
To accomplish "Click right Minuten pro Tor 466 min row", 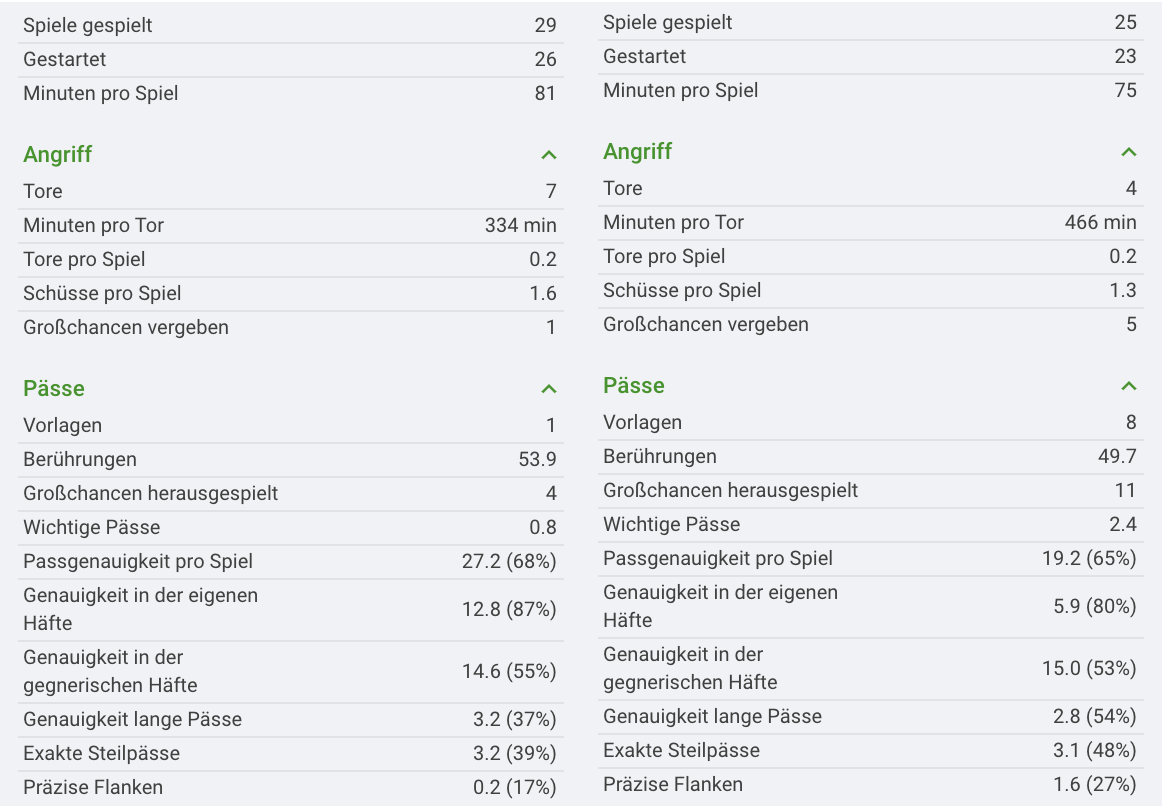I will (x=871, y=222).
